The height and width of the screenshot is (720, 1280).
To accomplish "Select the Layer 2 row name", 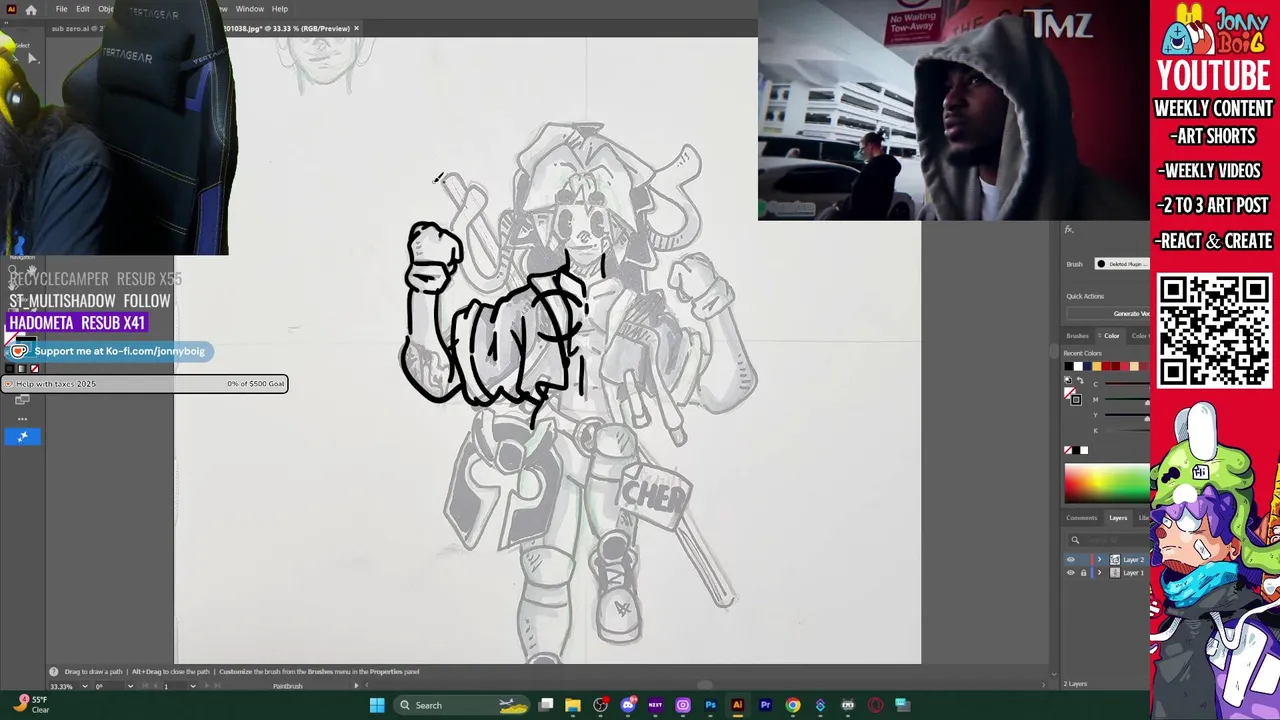I will tap(1133, 560).
